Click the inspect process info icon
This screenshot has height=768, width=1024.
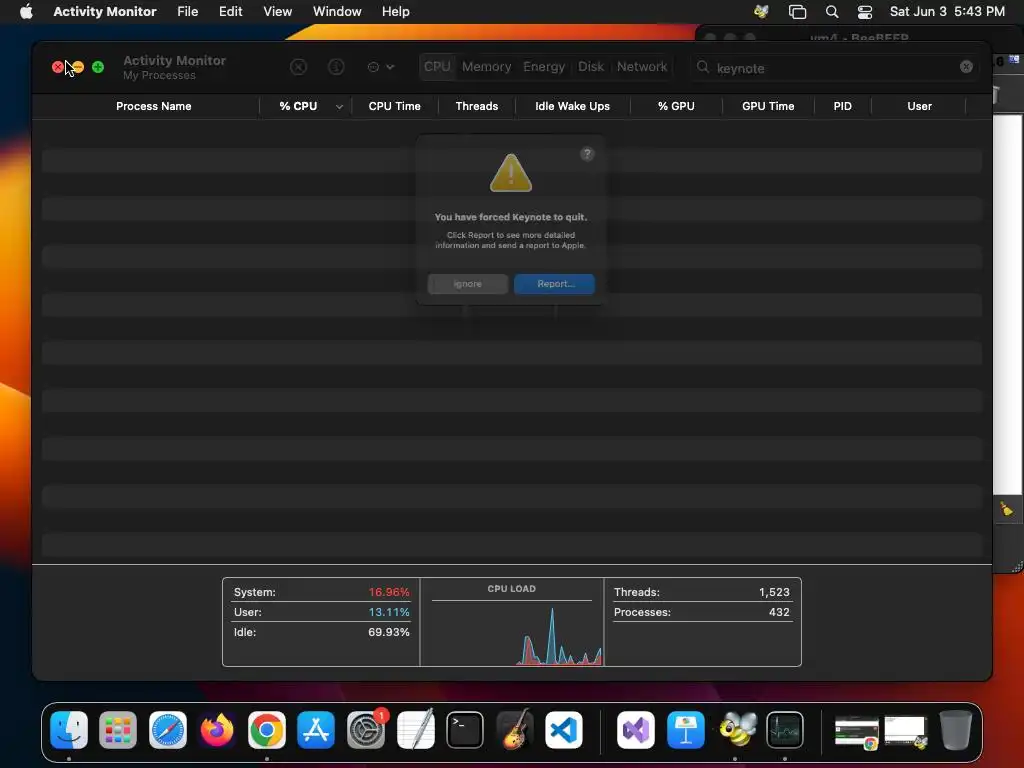[x=336, y=67]
